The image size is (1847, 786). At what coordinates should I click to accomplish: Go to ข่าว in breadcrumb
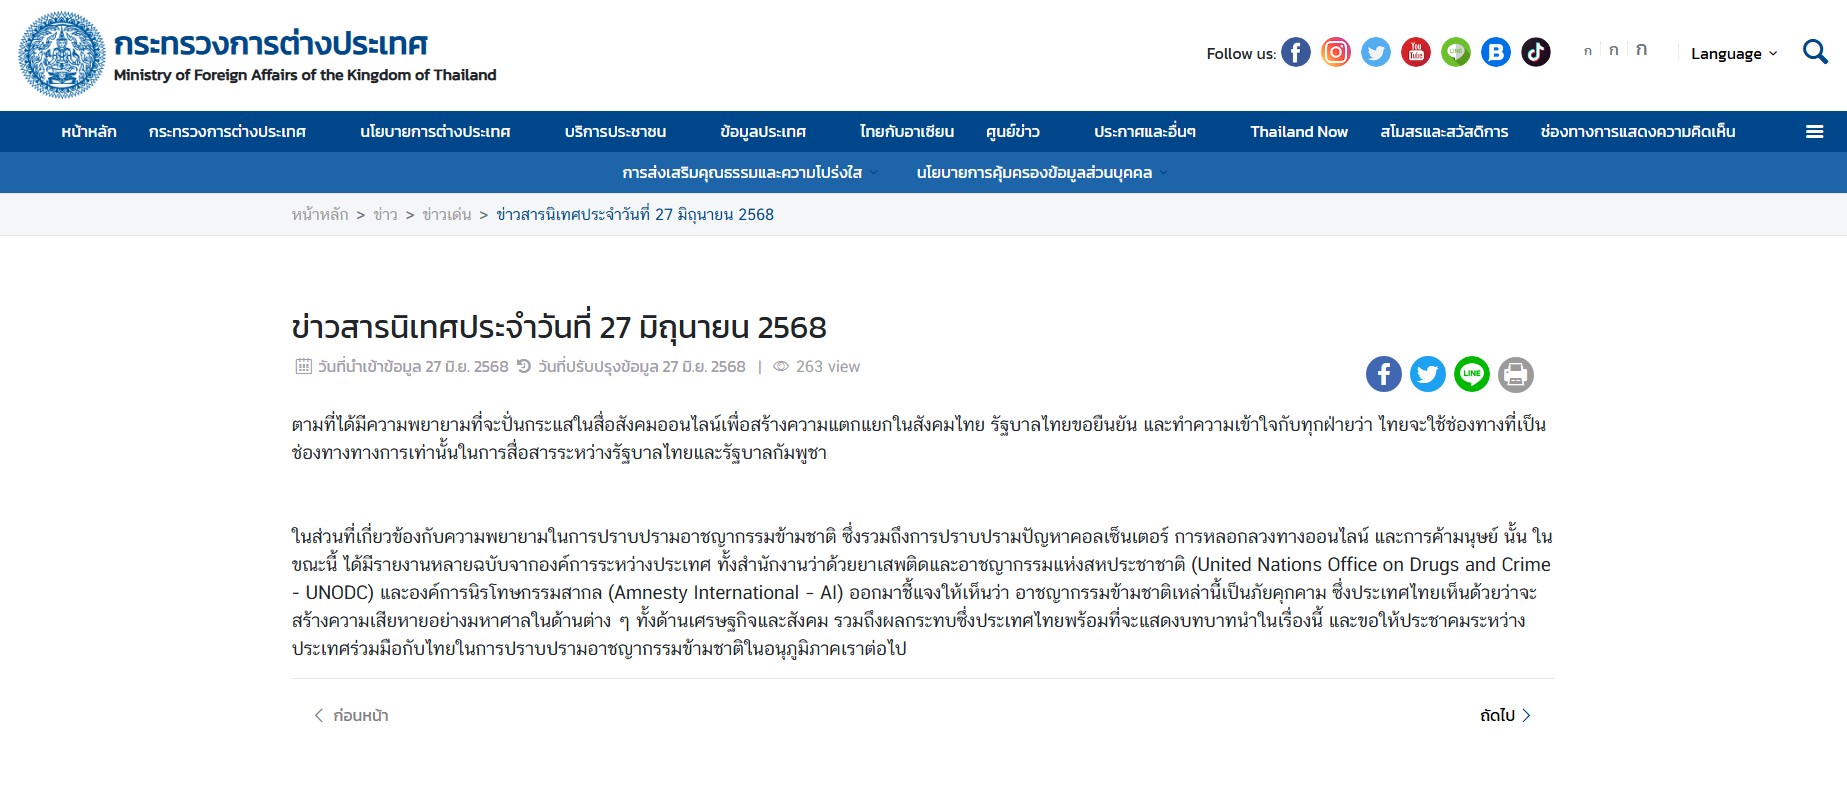pyautogui.click(x=385, y=214)
